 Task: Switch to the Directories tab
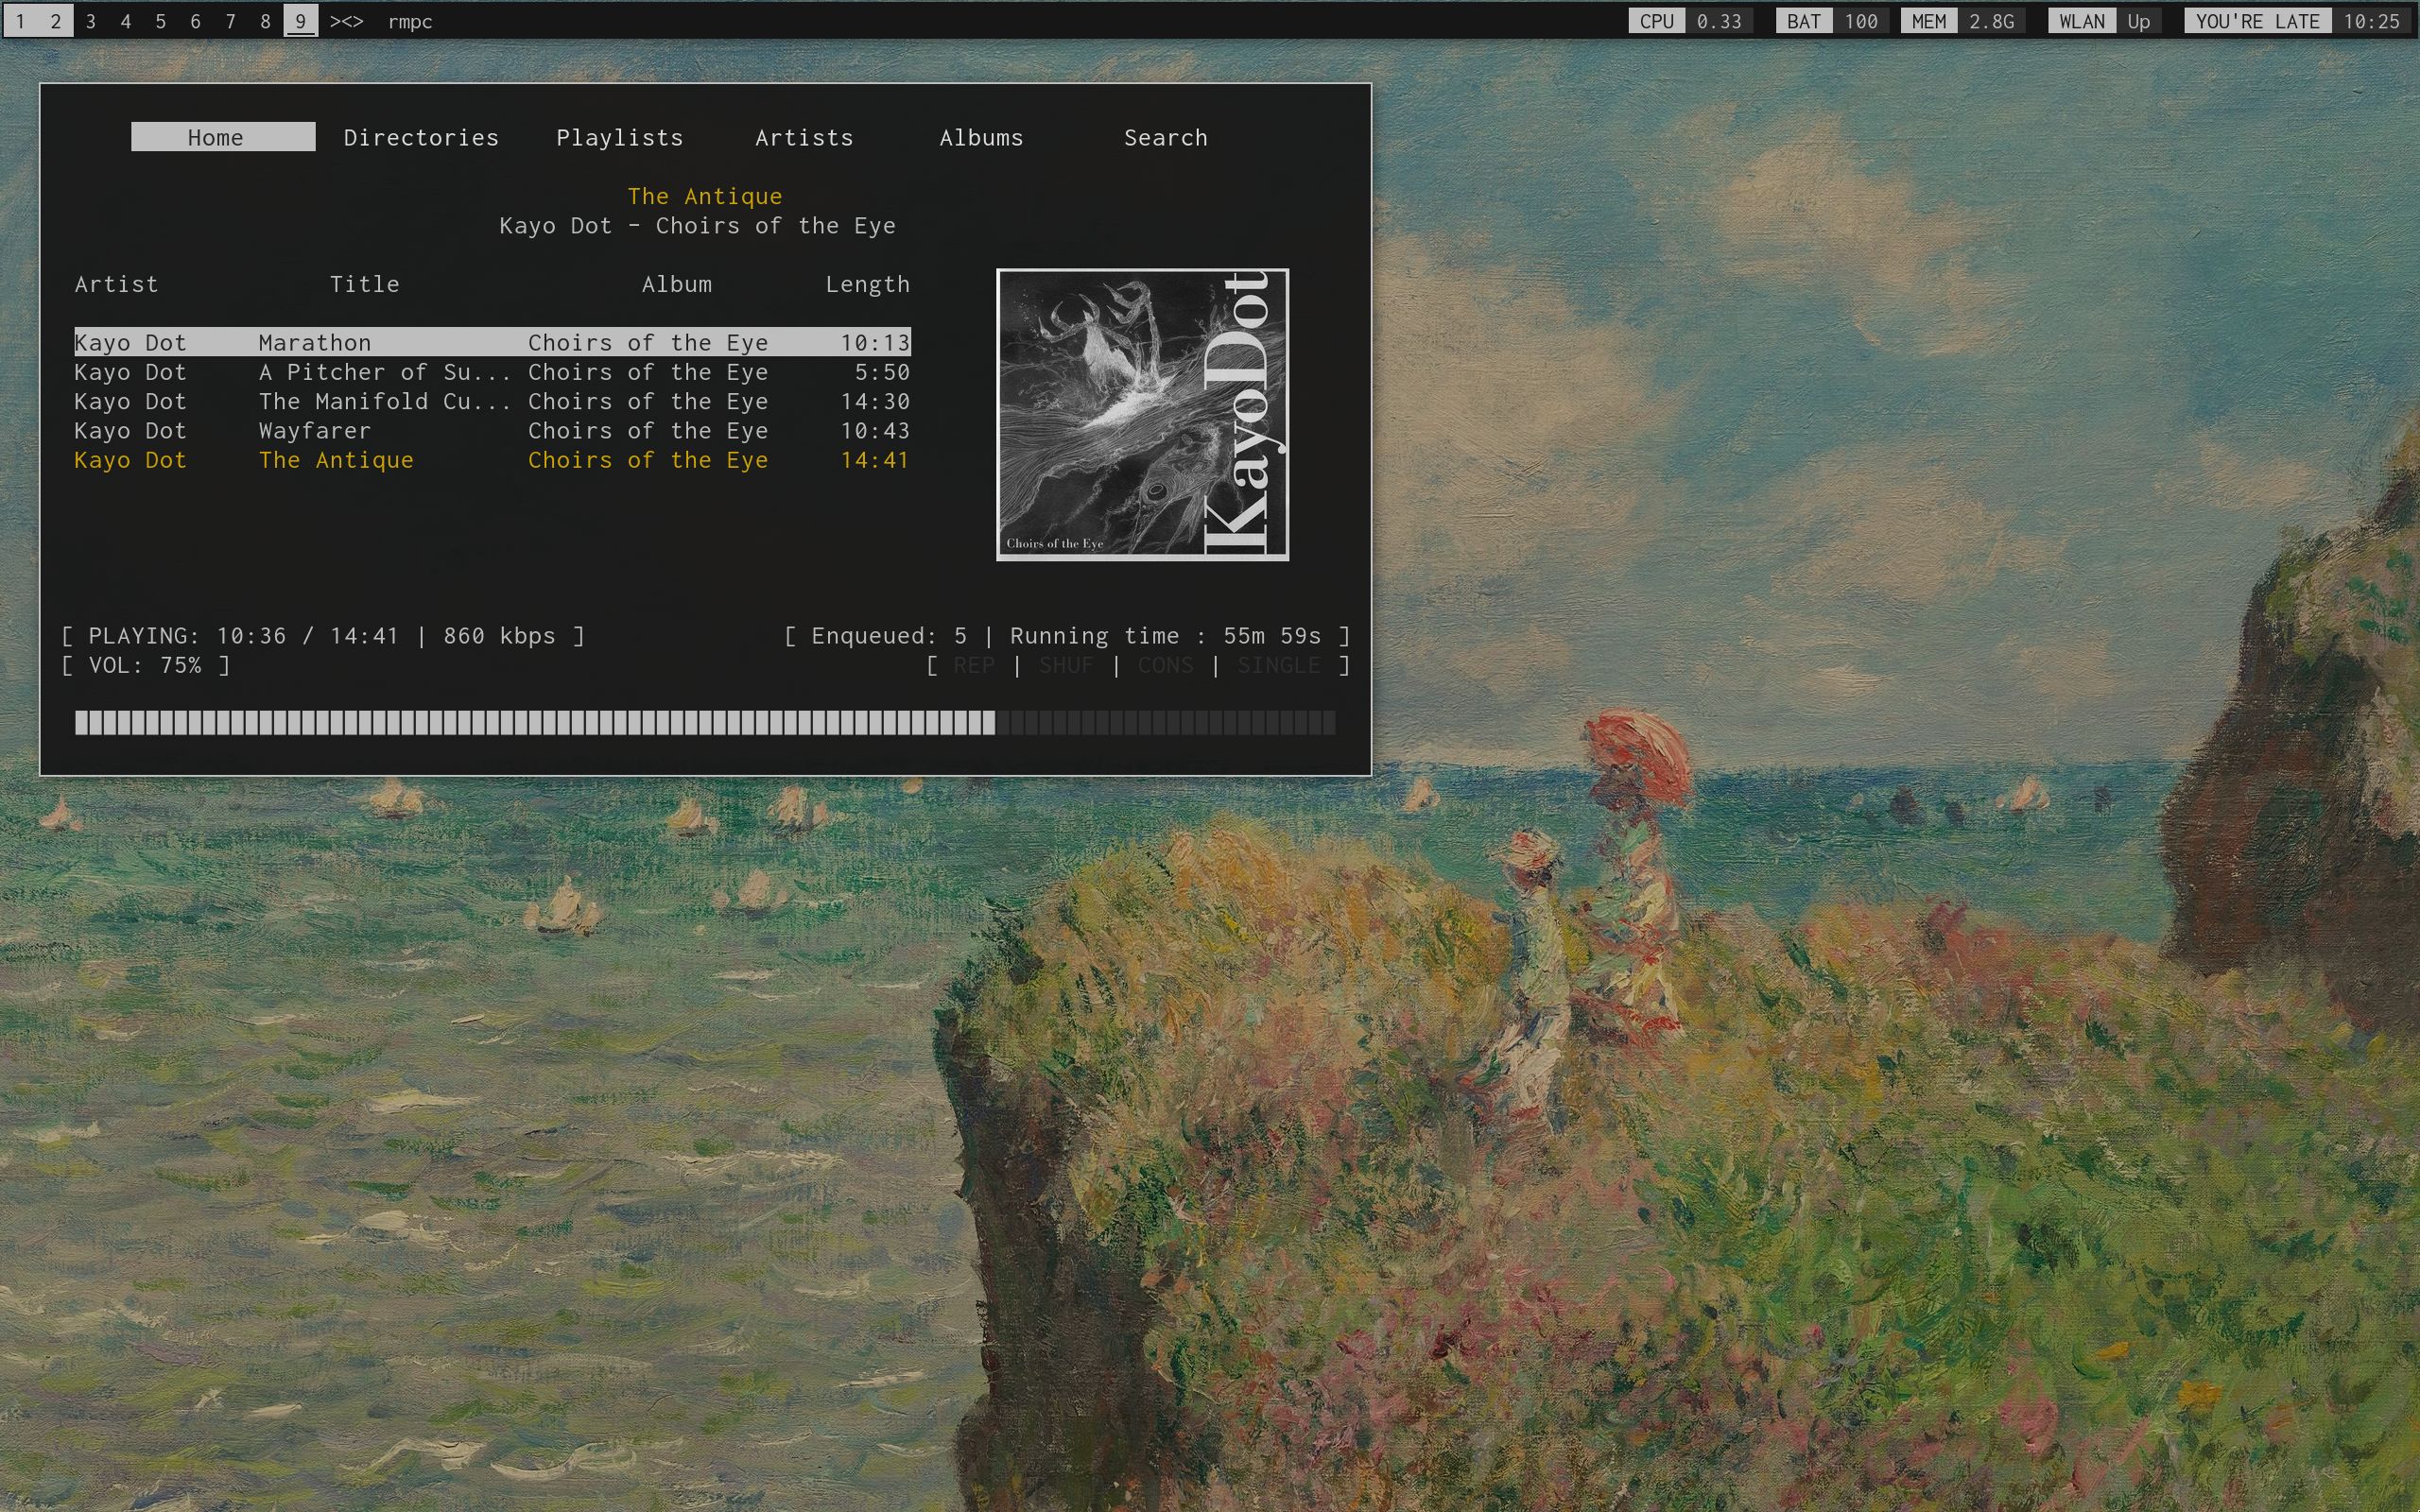(421, 137)
